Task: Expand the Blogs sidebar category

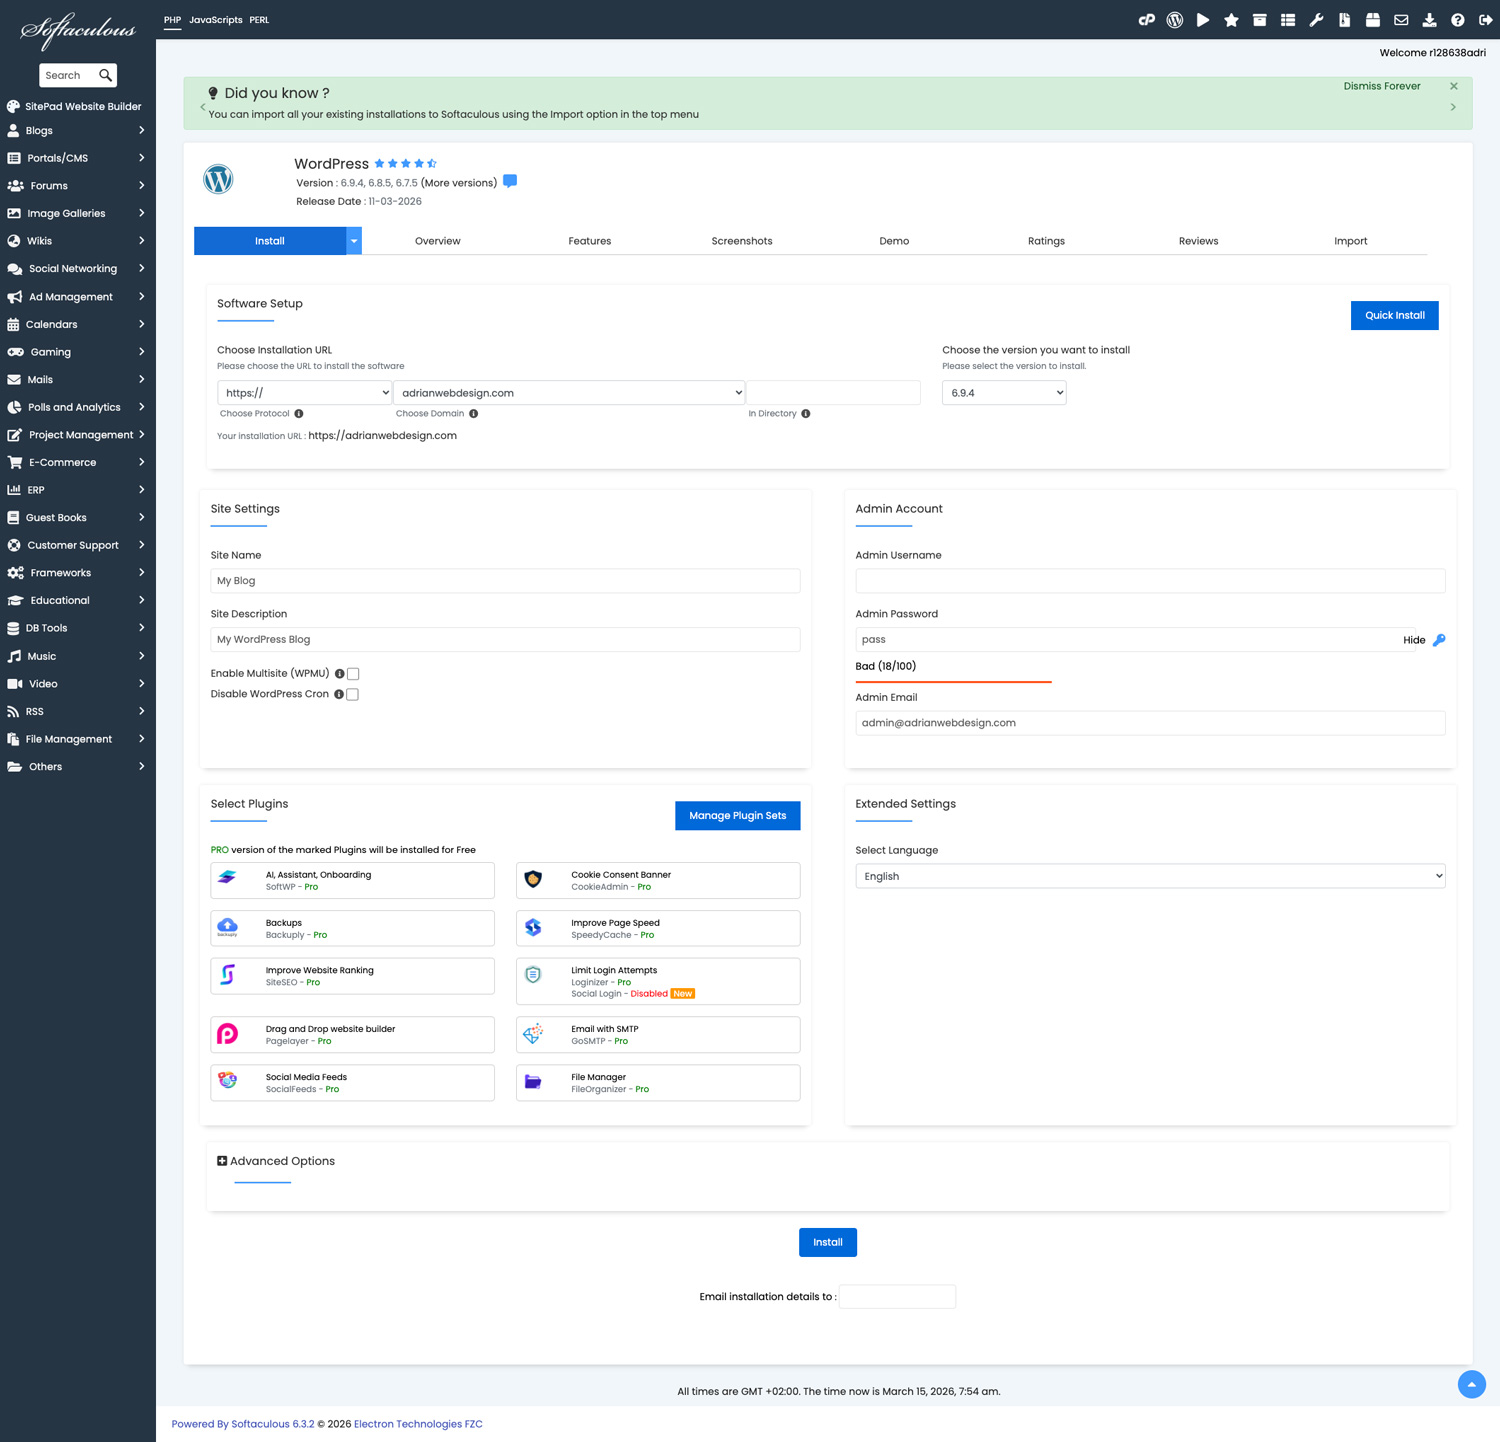Action: [x=78, y=131]
